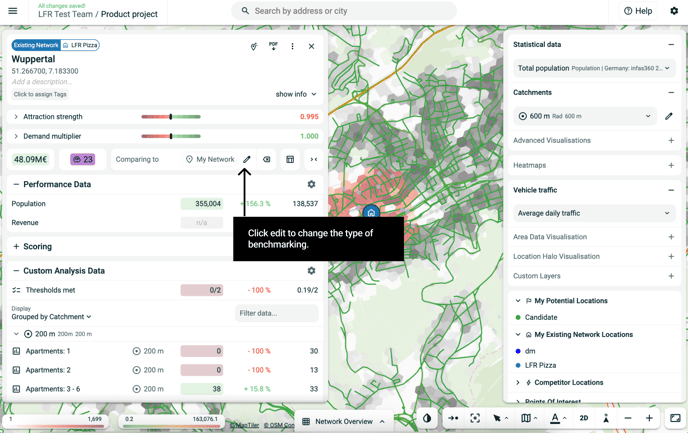
Task: Expand the Attraction strength row
Action: click(x=16, y=117)
